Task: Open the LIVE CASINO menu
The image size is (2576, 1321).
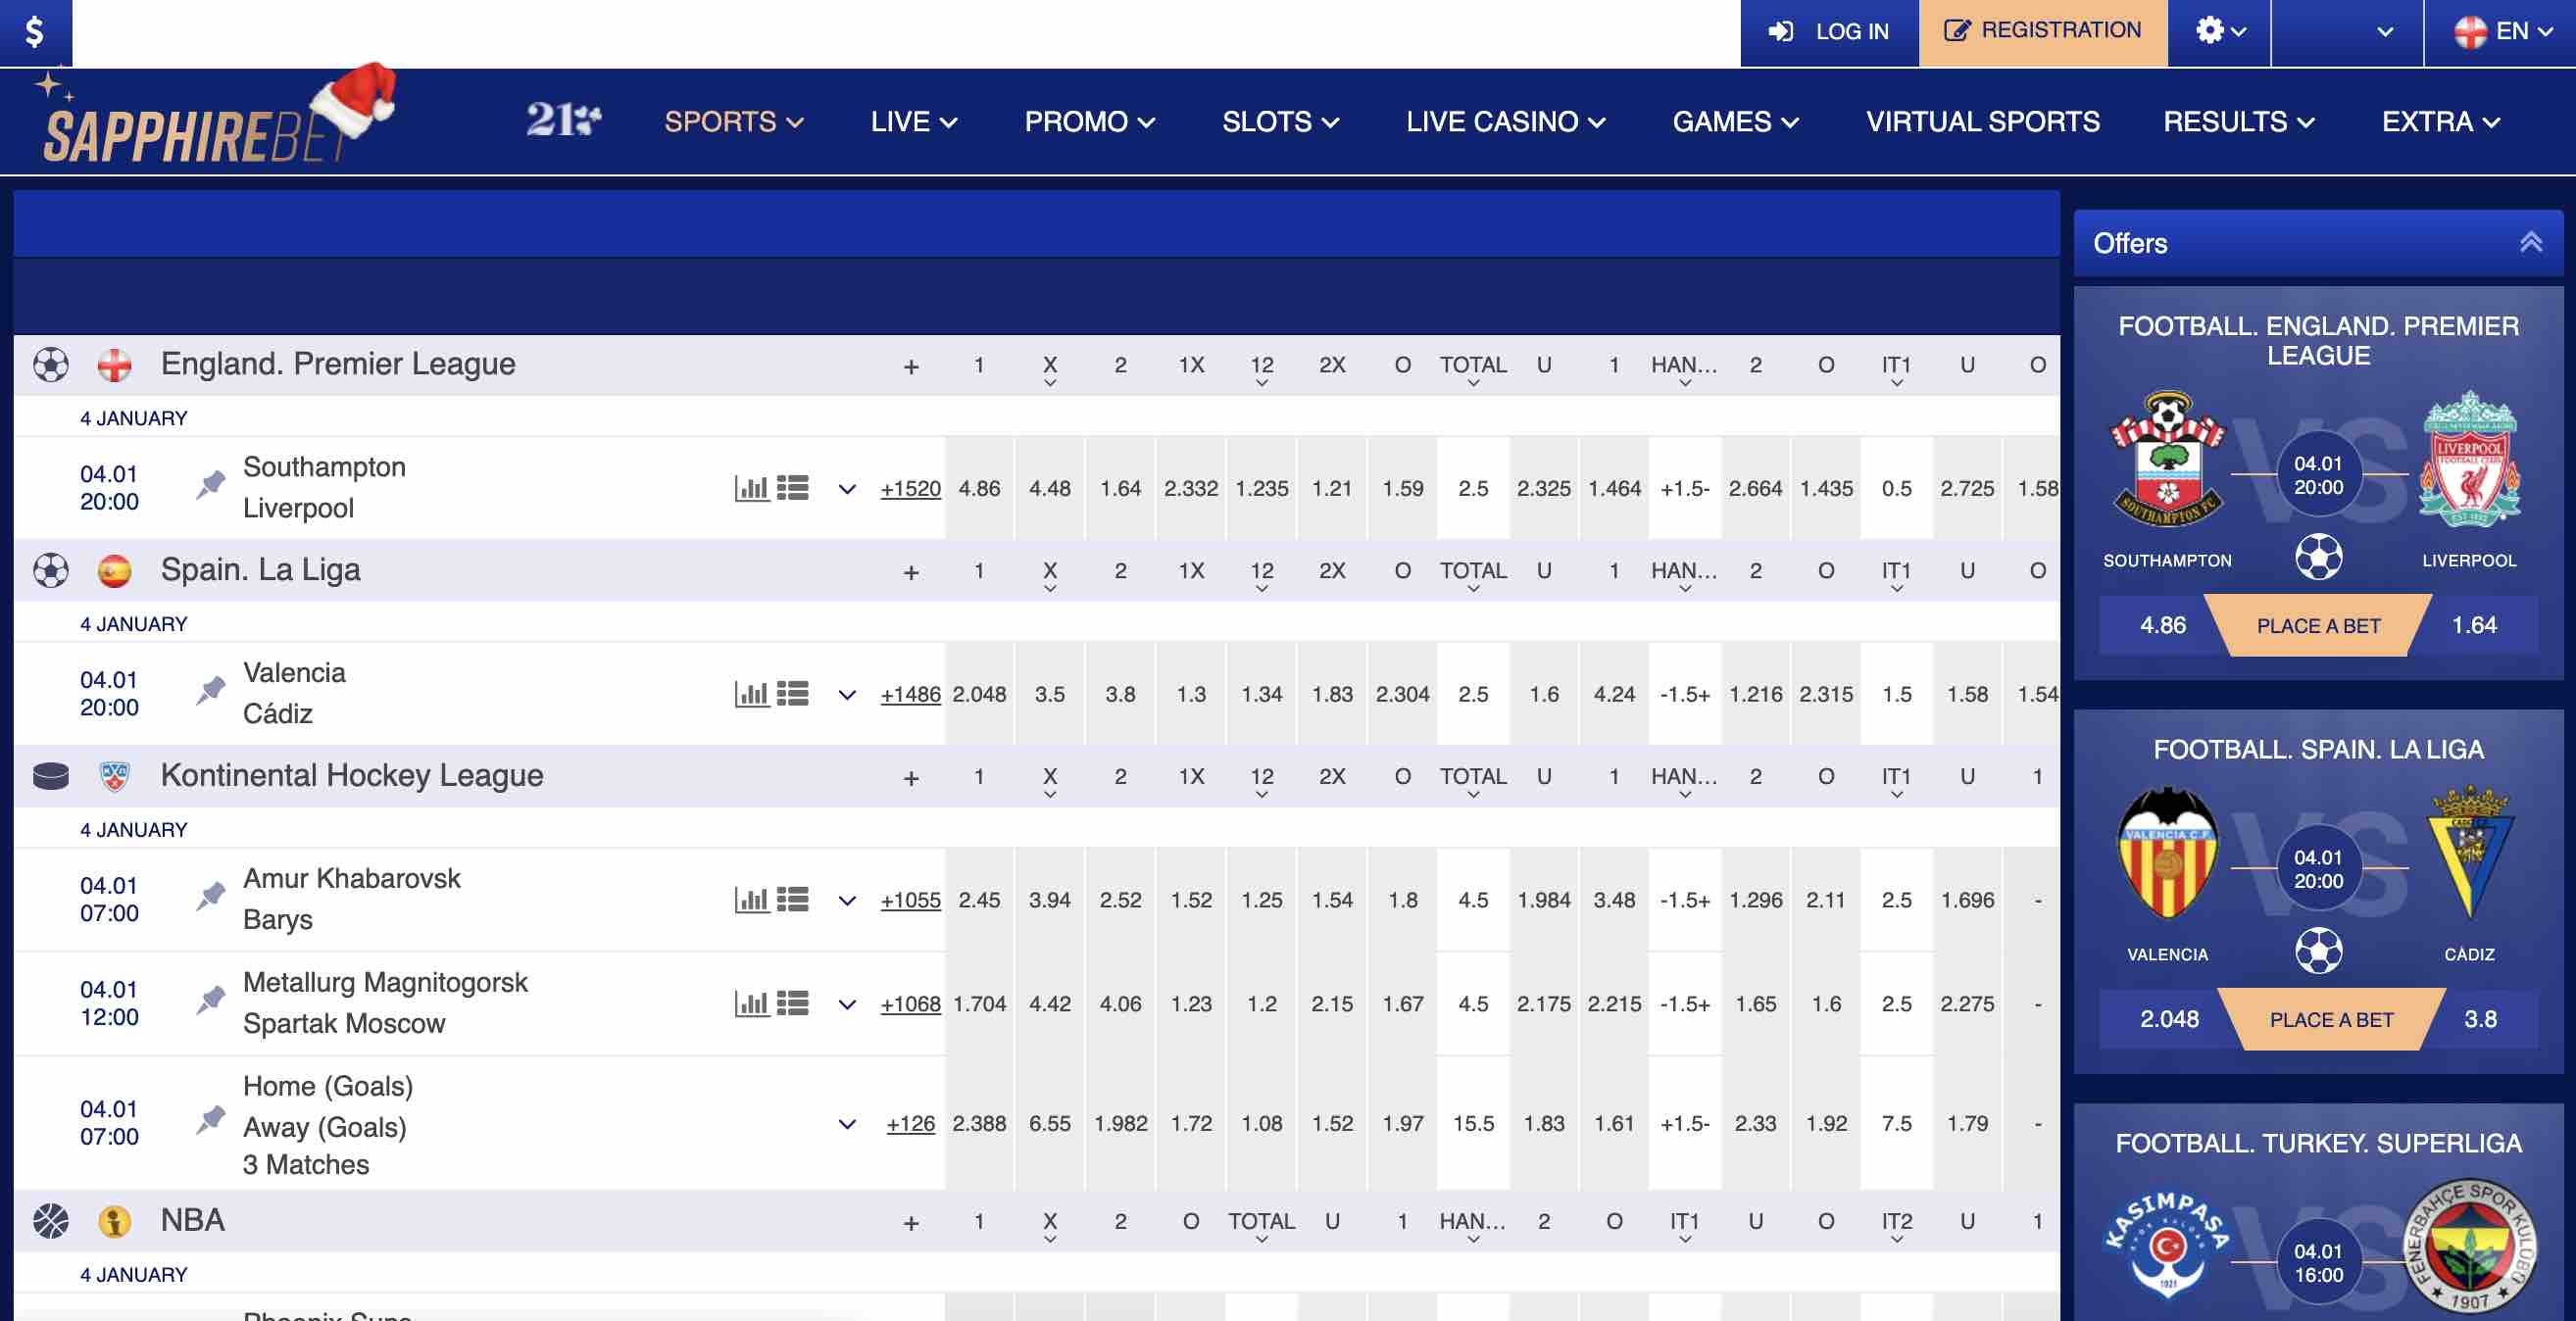Action: (x=1505, y=122)
